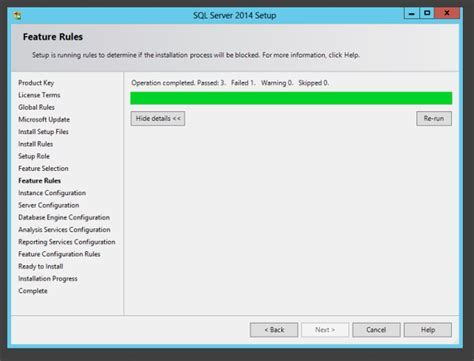The width and height of the screenshot is (474, 361).
Task: Click the disabled Next button
Action: pyautogui.click(x=325, y=330)
